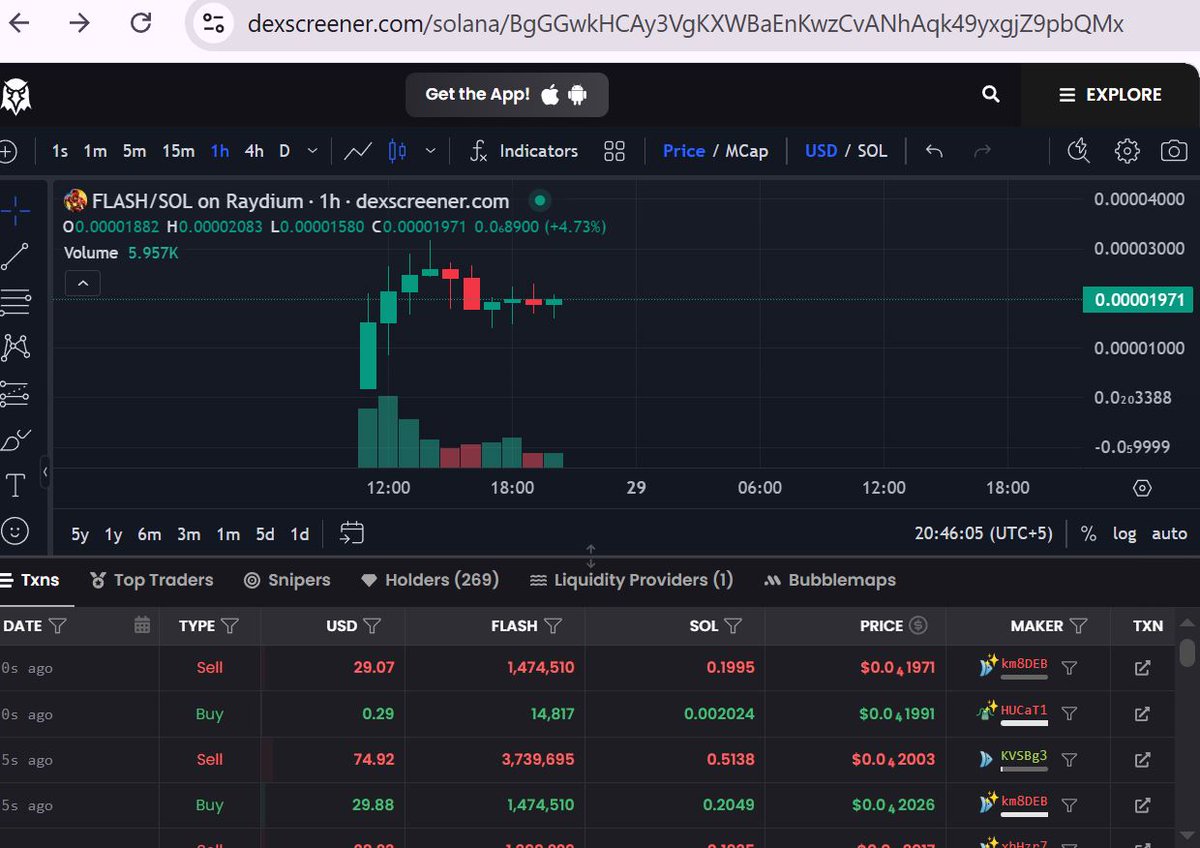1200x848 pixels.
Task: Open the emoji icons tool
Action: pyautogui.click(x=15, y=530)
